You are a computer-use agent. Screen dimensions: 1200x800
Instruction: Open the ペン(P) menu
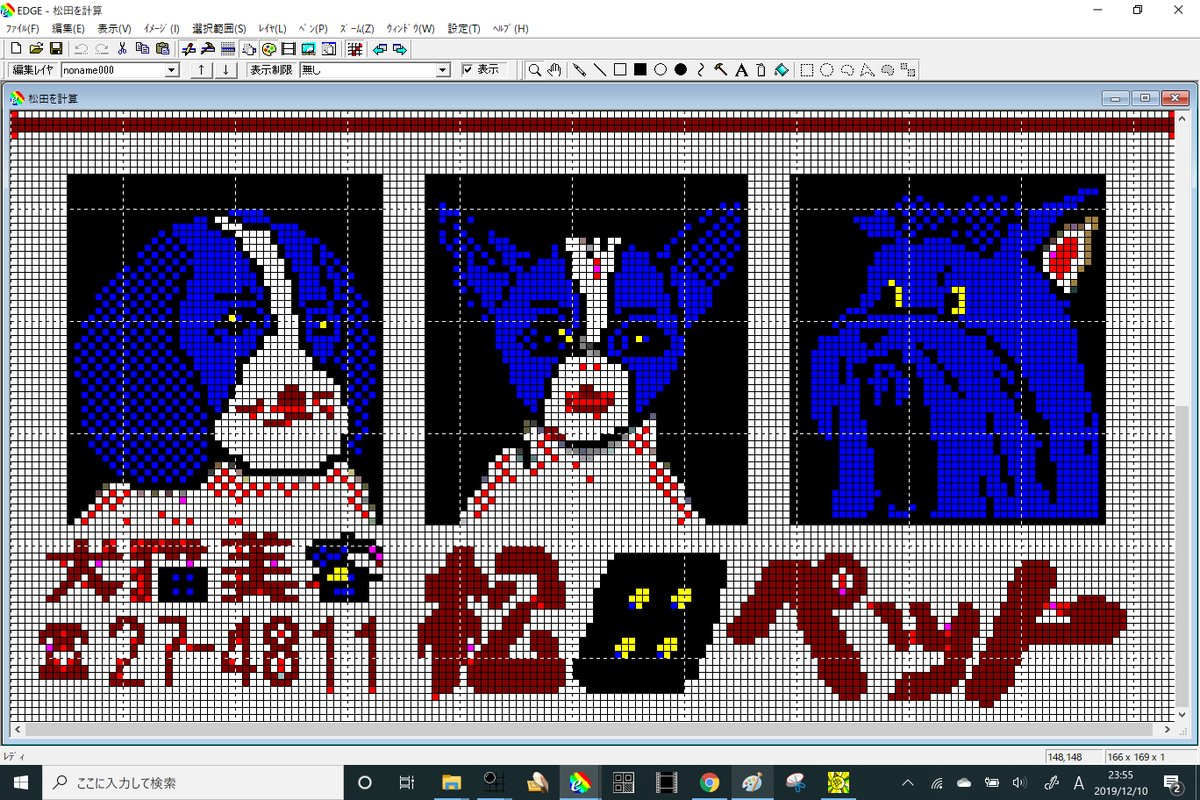click(313, 28)
